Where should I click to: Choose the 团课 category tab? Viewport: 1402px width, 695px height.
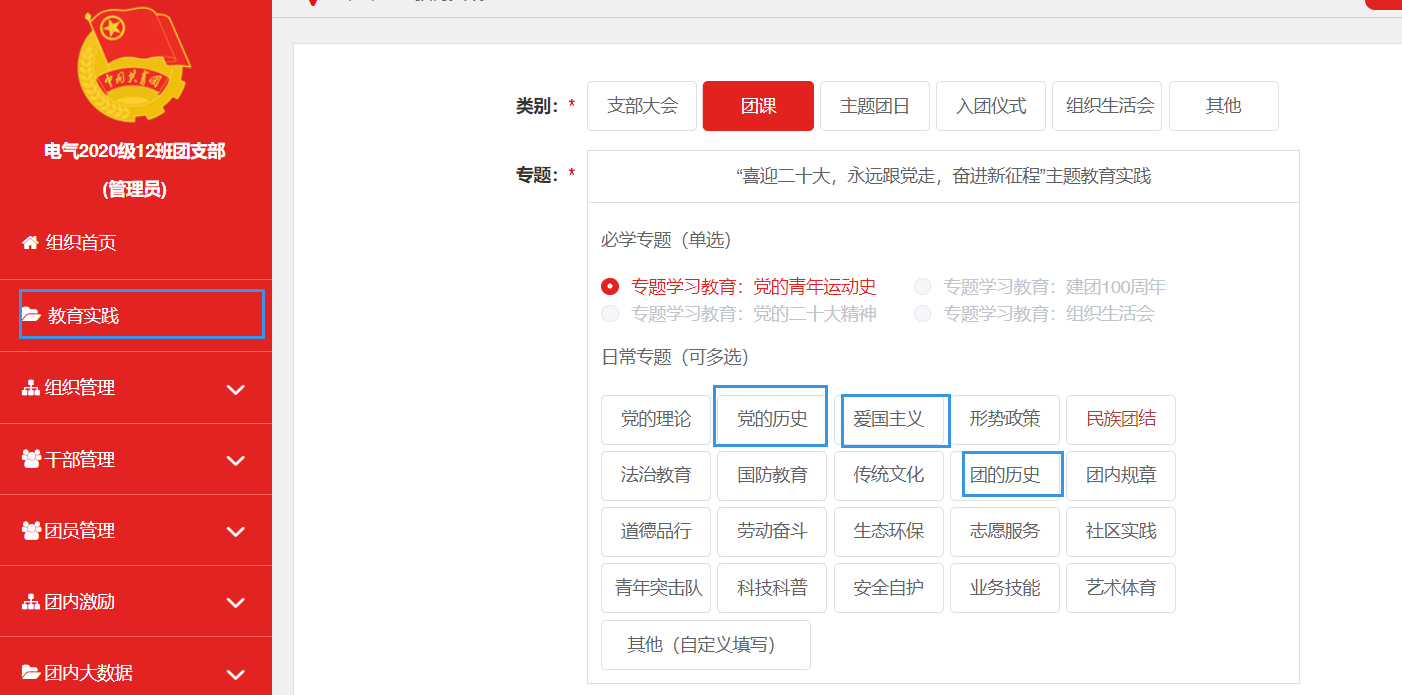pyautogui.click(x=758, y=106)
